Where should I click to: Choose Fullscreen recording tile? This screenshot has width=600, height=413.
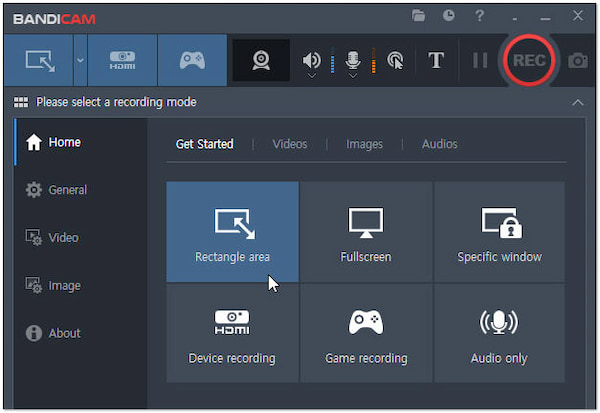366,232
